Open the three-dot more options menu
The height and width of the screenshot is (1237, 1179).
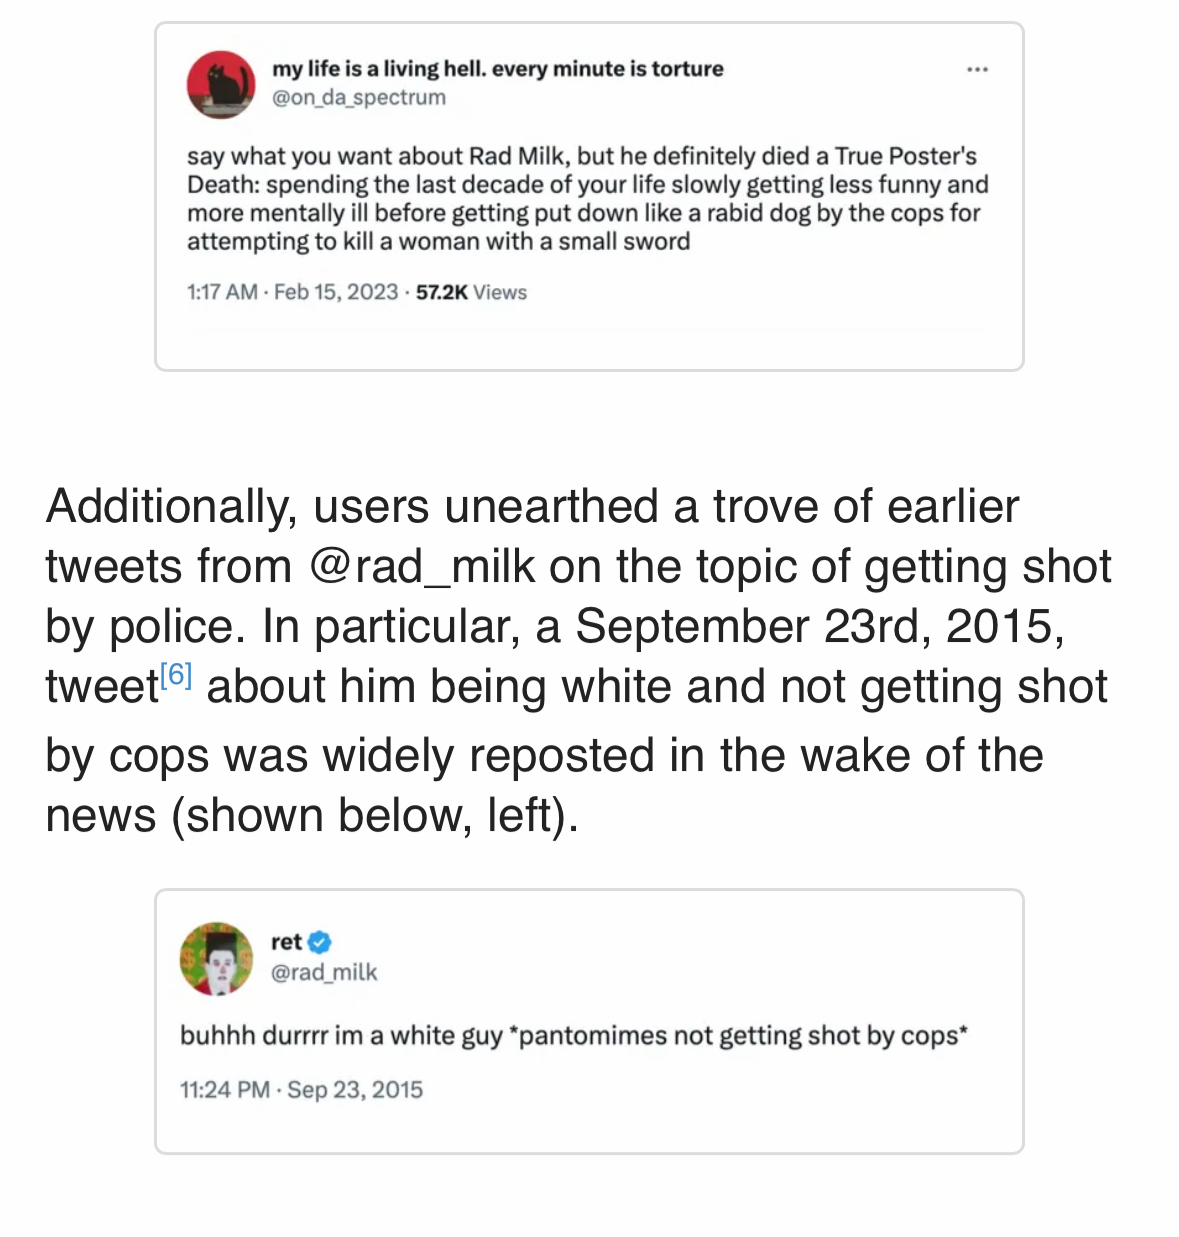[977, 69]
